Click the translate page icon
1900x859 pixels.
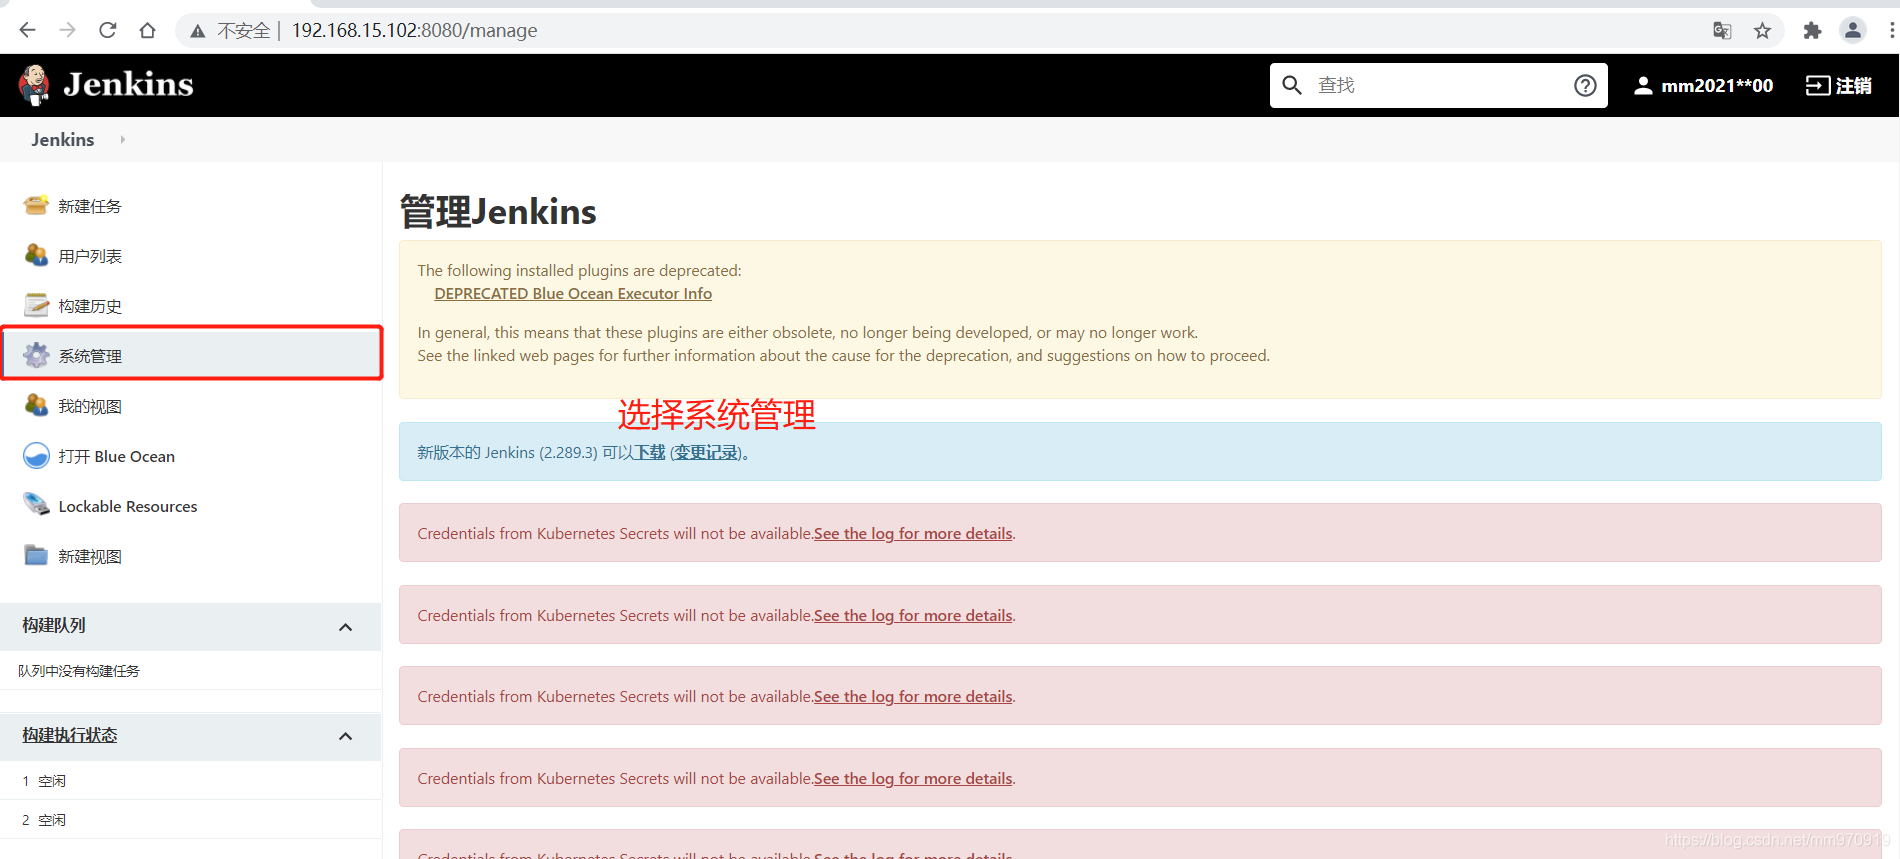(x=1722, y=30)
